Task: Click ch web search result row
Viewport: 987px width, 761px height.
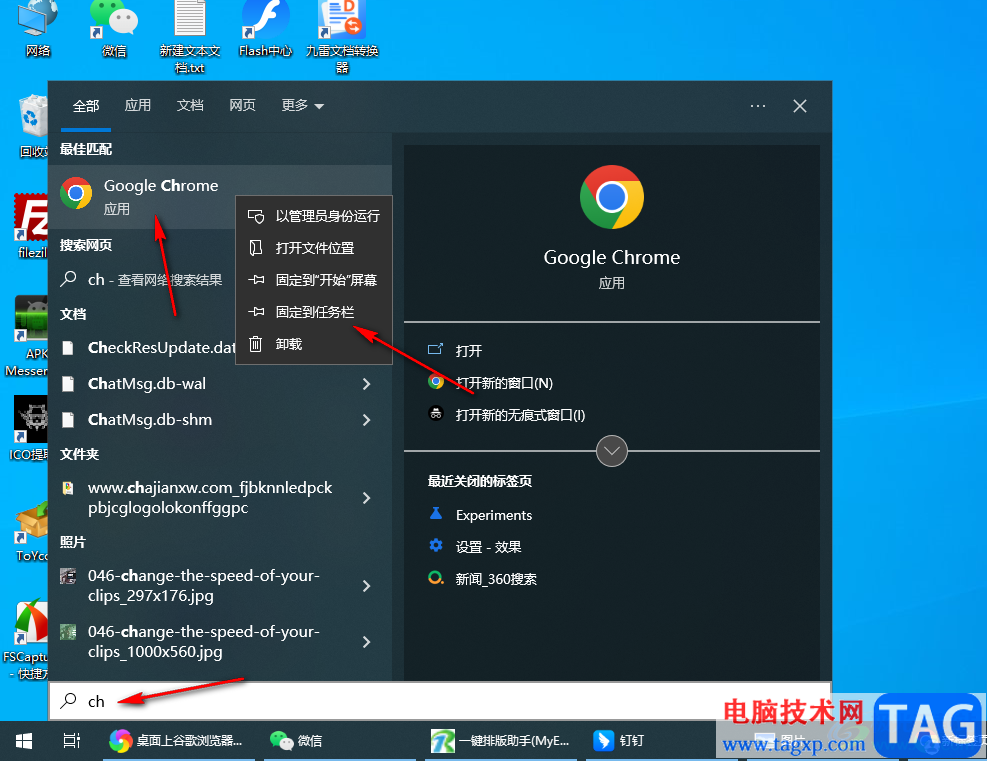Action: (x=142, y=279)
